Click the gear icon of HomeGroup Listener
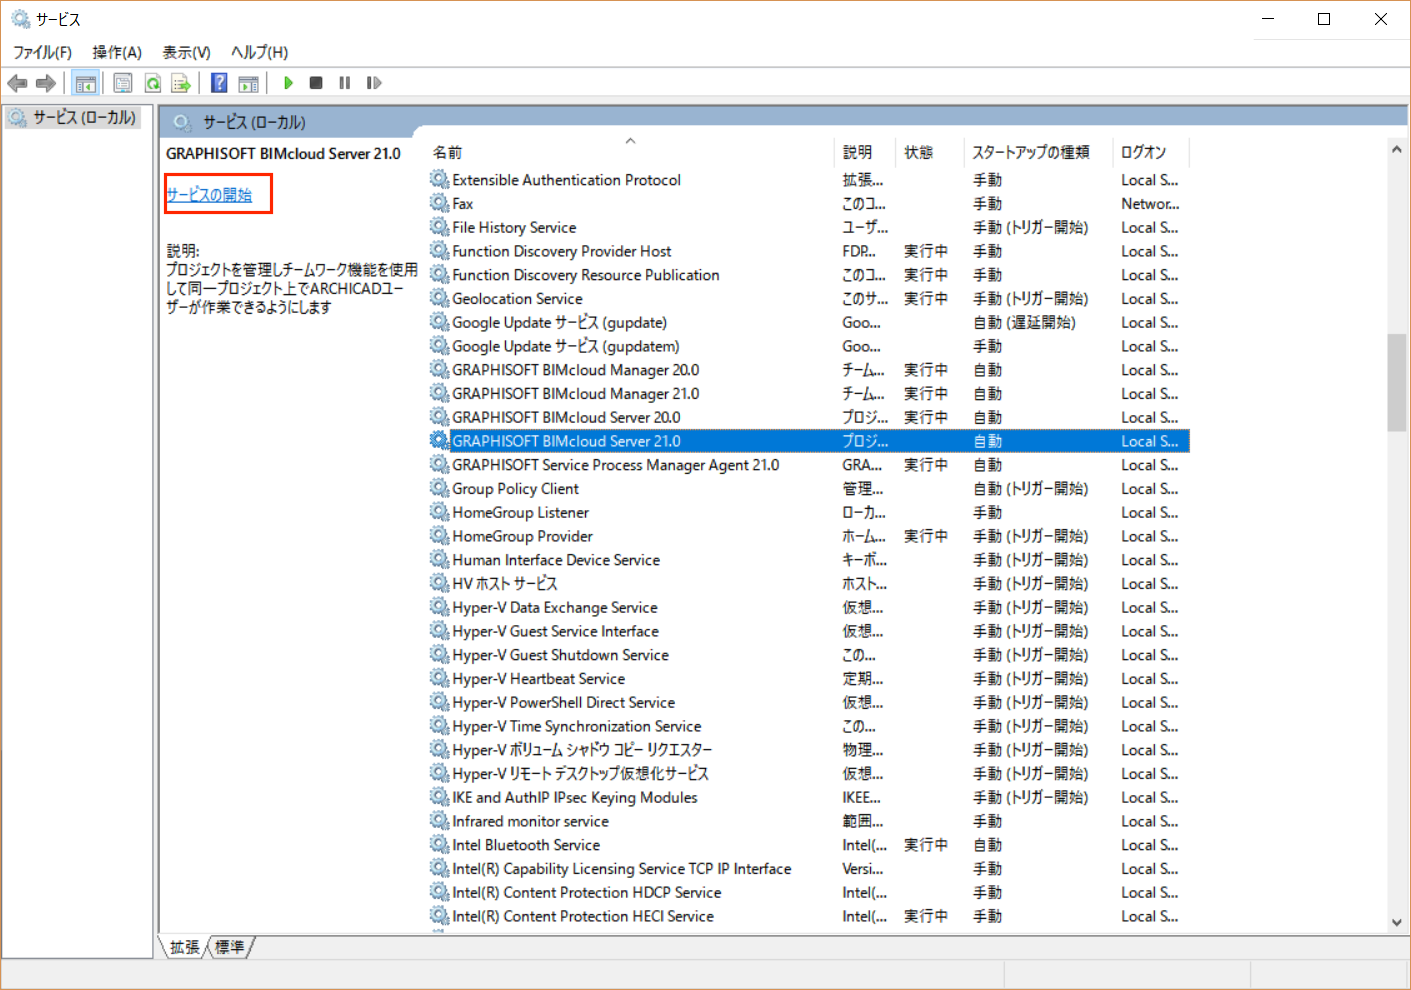This screenshot has width=1411, height=990. [439, 512]
